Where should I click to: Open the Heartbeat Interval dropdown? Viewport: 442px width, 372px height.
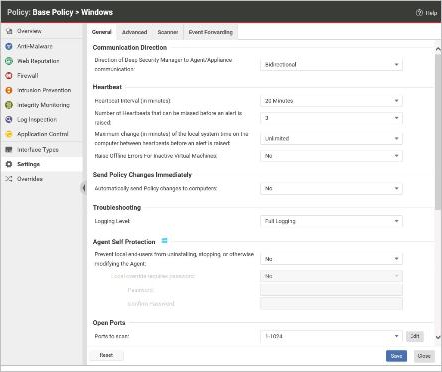pyautogui.click(x=331, y=101)
